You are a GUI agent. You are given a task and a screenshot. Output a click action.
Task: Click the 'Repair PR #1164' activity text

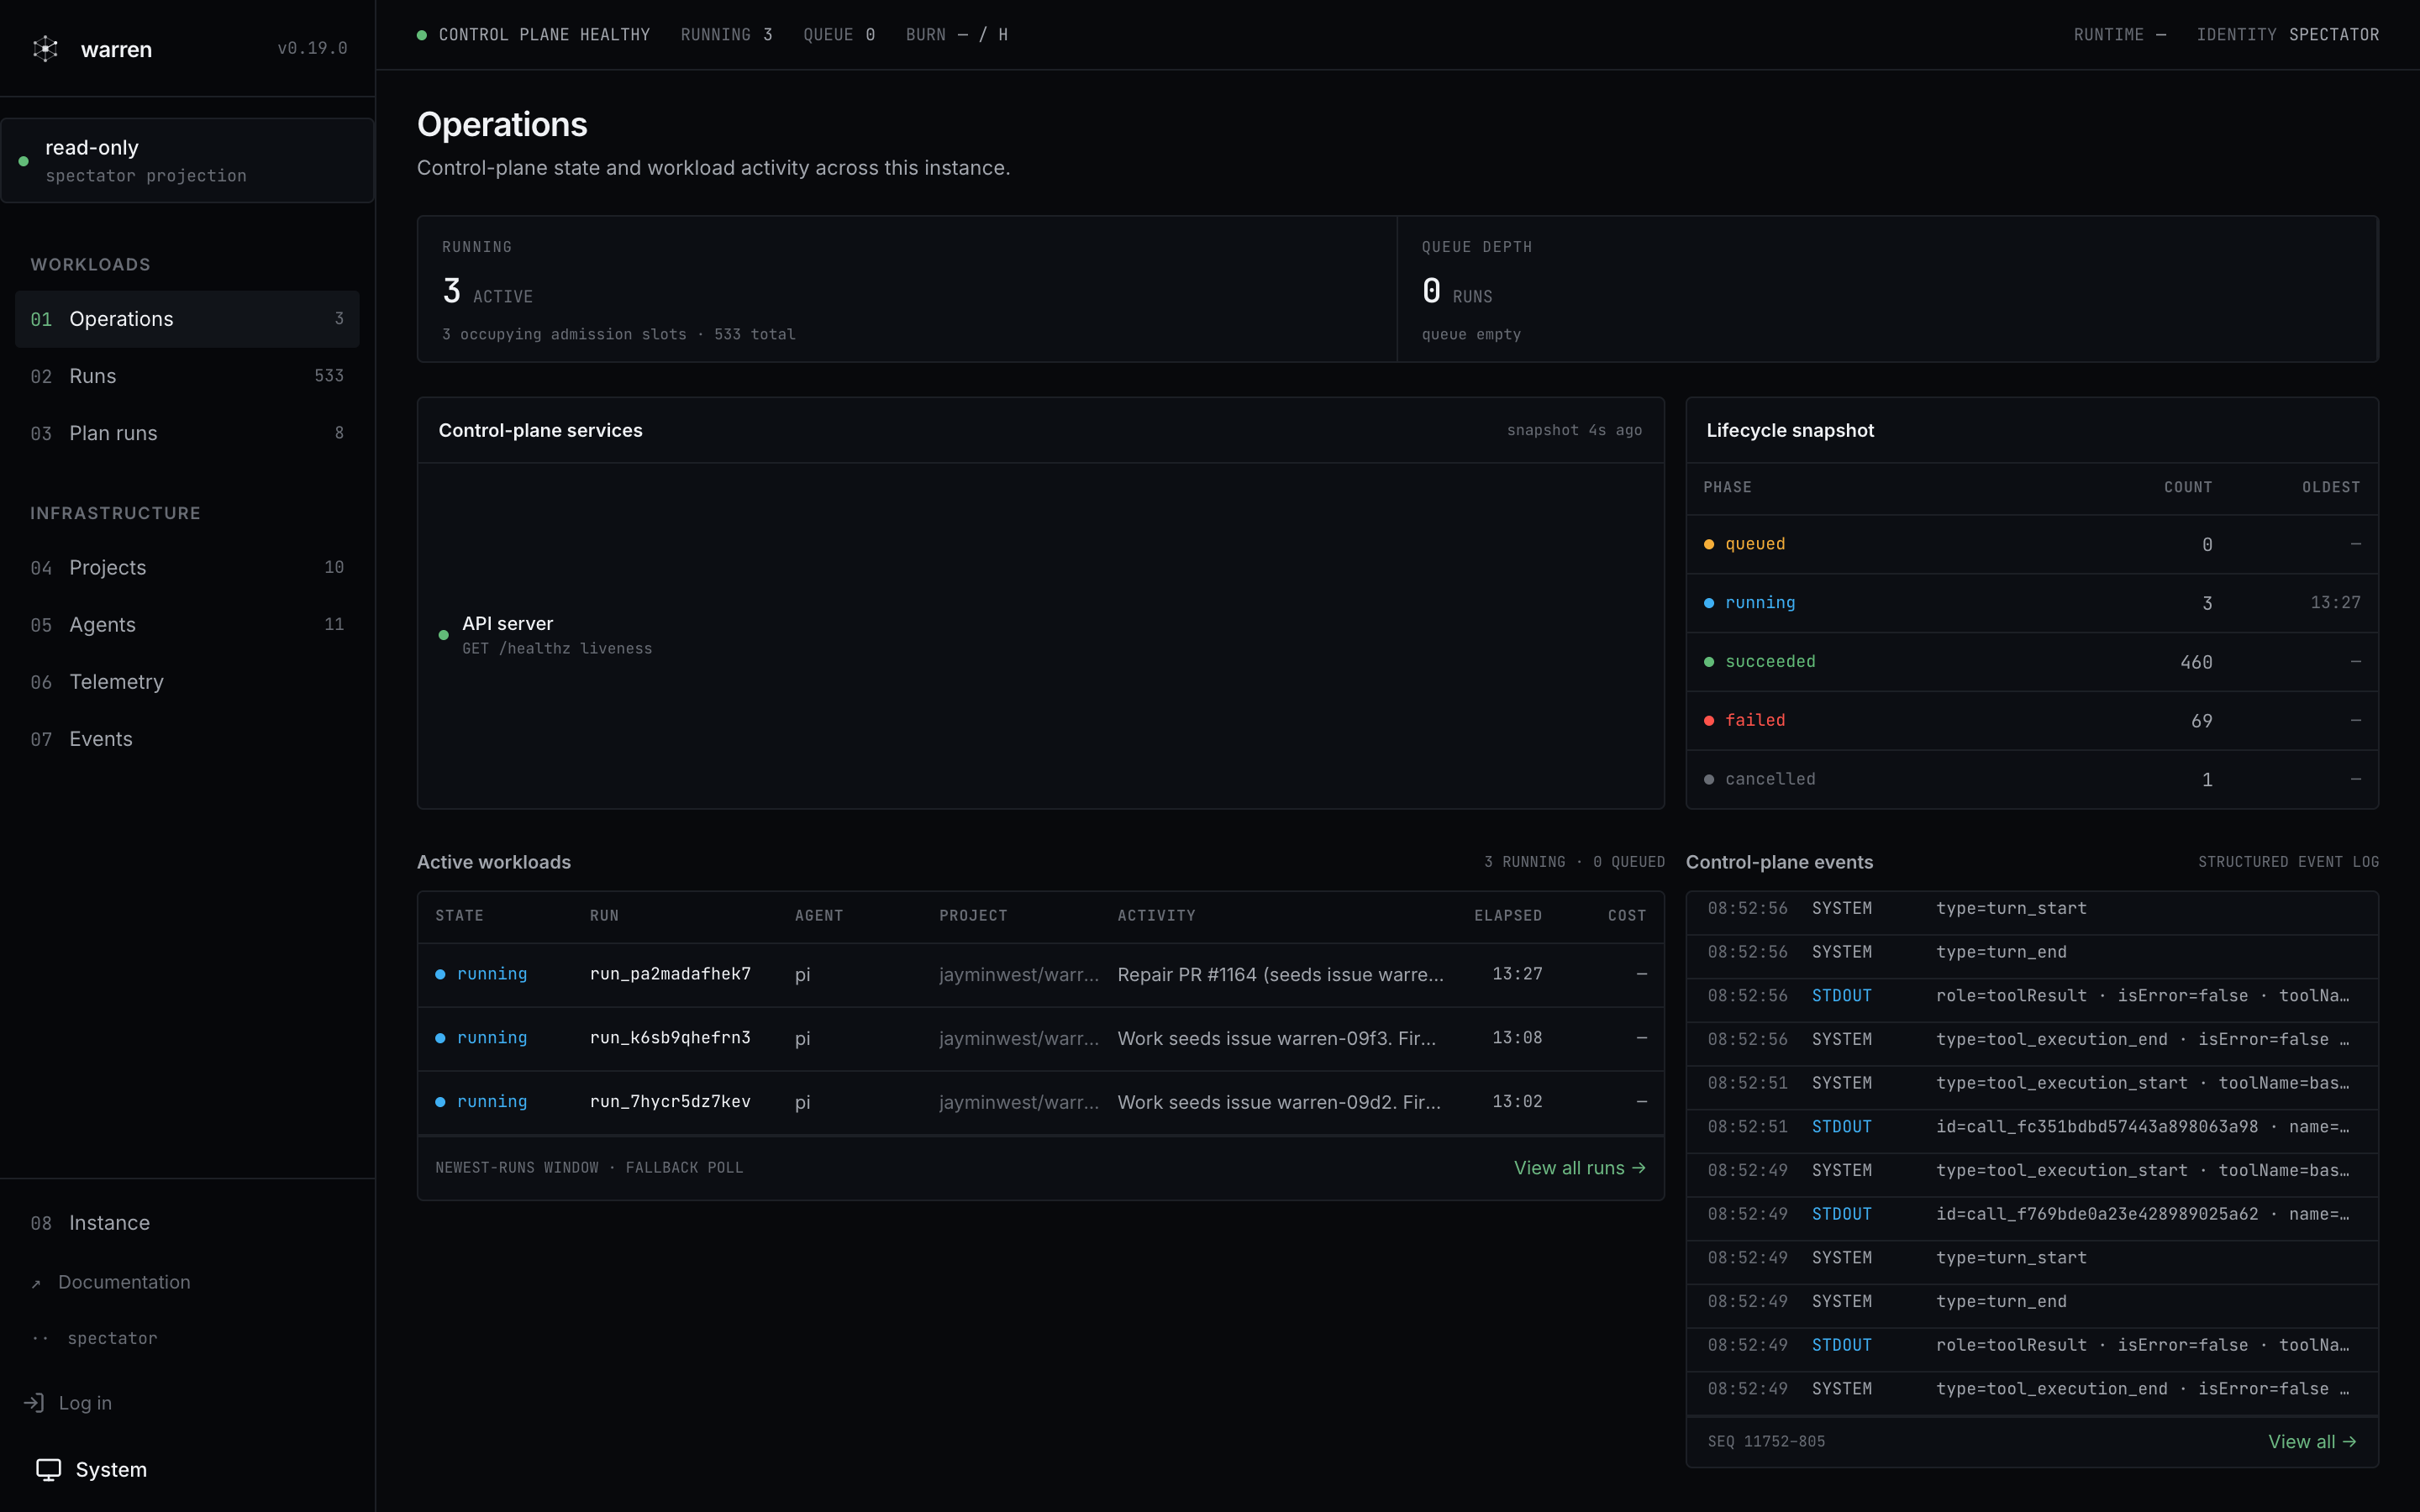pos(1280,975)
